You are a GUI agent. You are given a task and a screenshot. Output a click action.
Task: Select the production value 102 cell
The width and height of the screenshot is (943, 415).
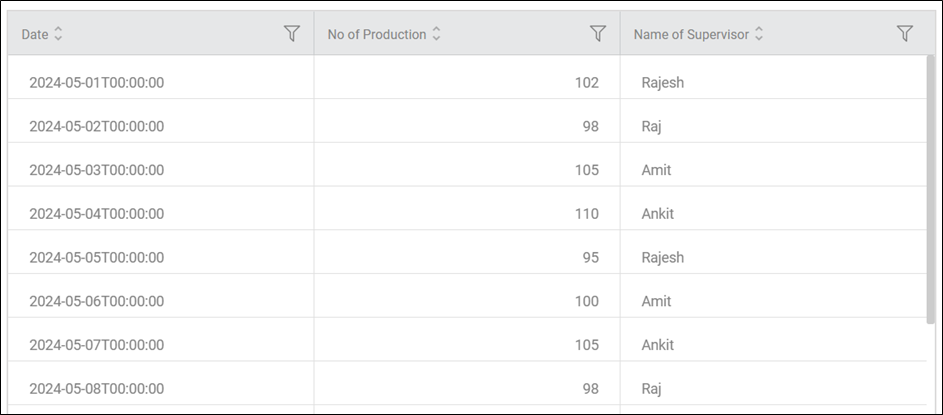point(467,82)
